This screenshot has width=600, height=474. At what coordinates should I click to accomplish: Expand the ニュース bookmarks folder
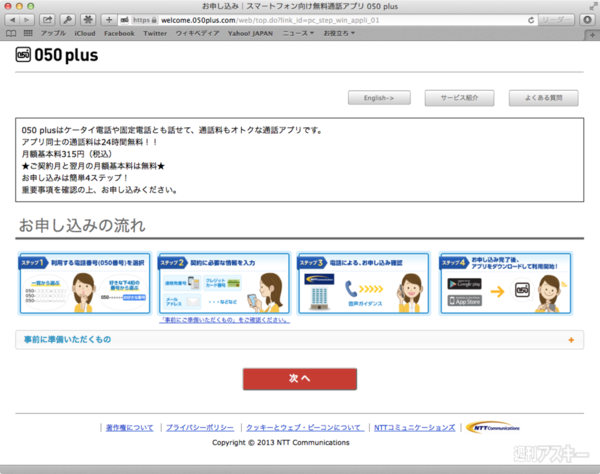(298, 33)
